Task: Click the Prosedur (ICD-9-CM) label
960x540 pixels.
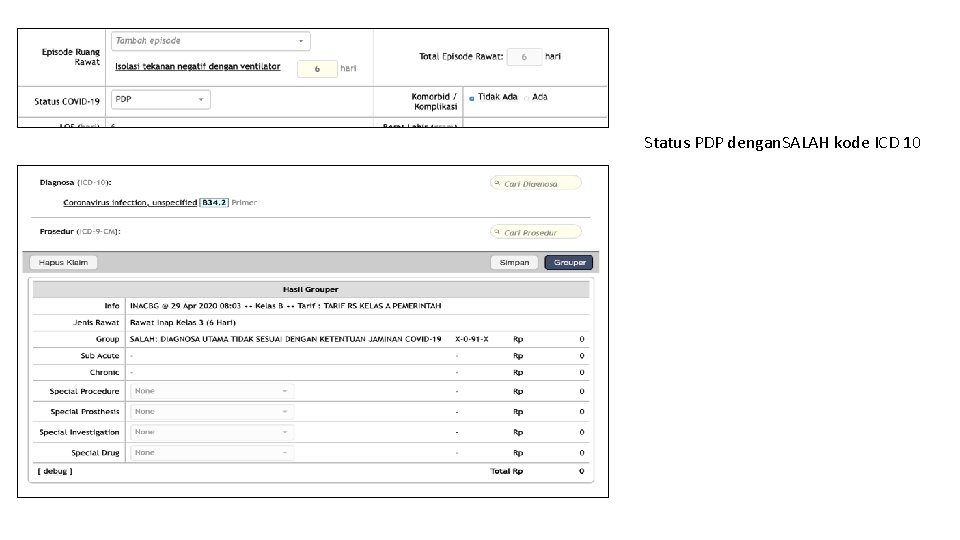Action: click(x=80, y=231)
